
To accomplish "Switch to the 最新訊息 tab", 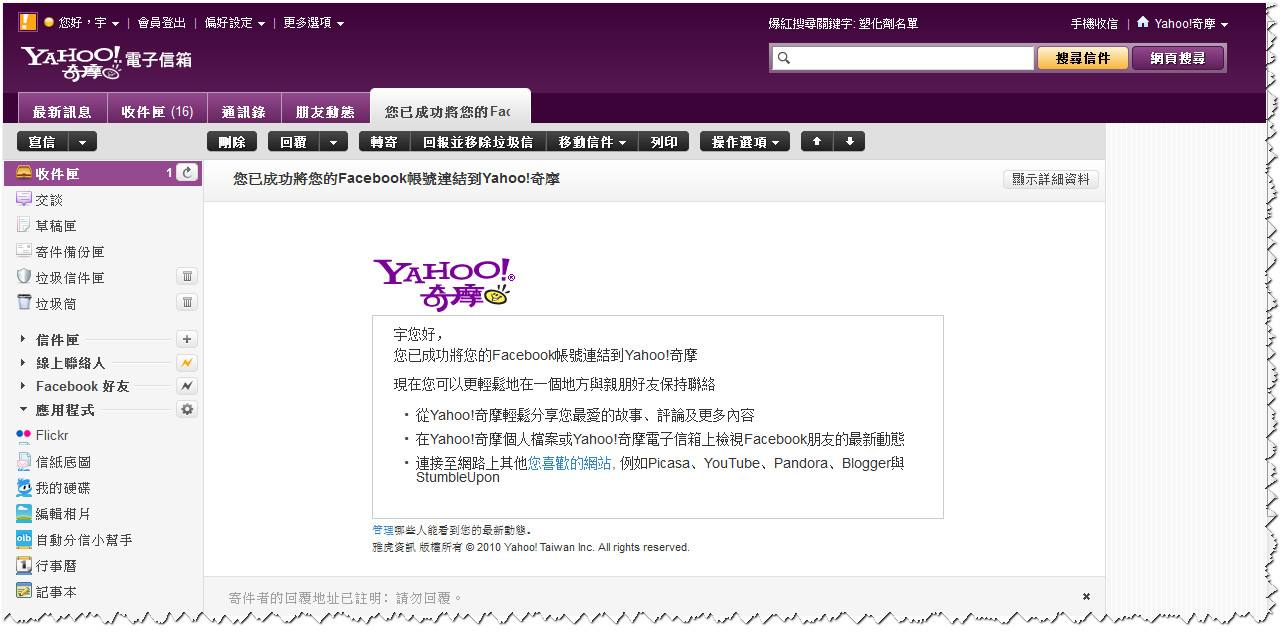I will pyautogui.click(x=62, y=110).
